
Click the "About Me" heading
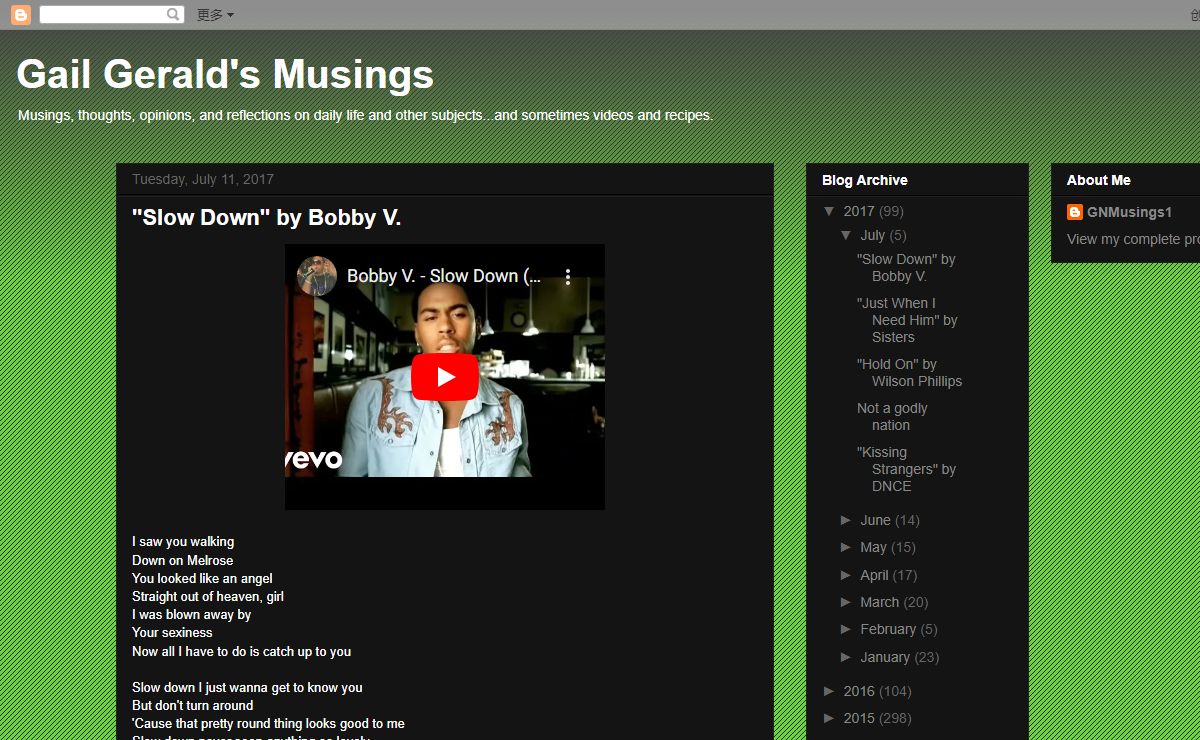click(1098, 180)
